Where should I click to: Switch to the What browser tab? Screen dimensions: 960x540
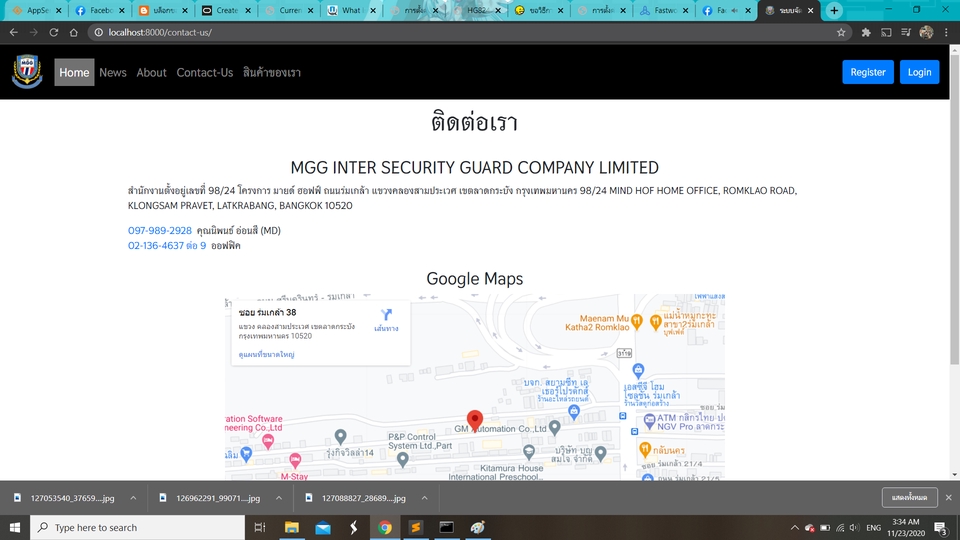(x=350, y=10)
